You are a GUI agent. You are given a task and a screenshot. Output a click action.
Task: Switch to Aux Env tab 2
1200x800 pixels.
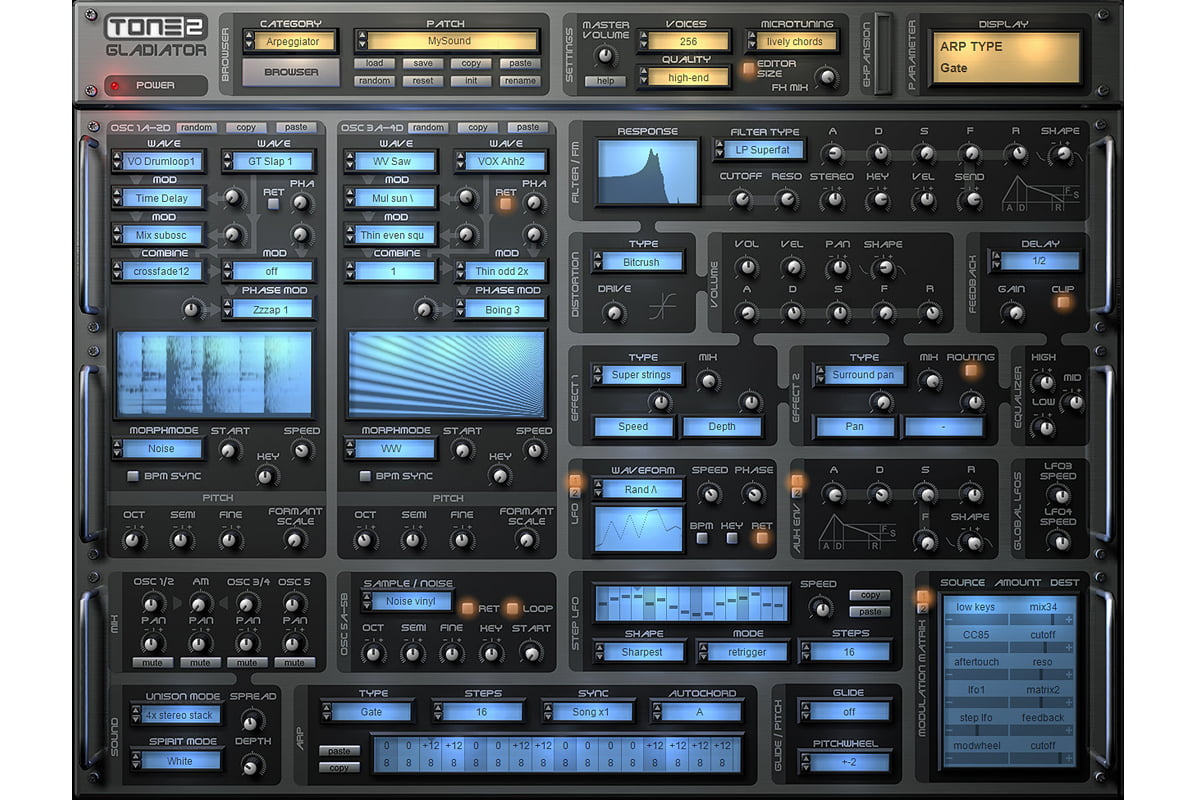tap(797, 492)
